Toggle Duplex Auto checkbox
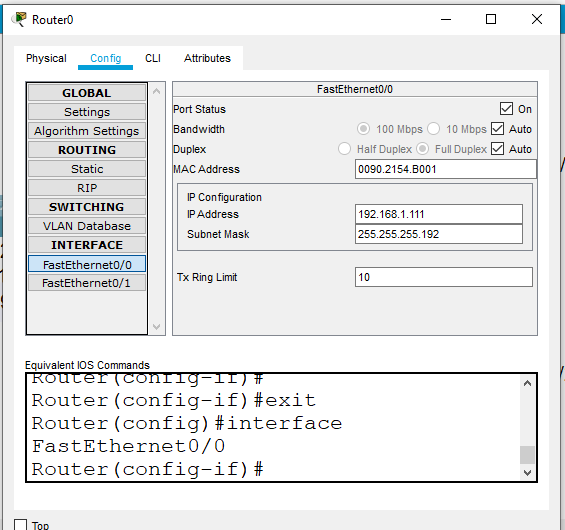This screenshot has width=565, height=530. [498, 148]
